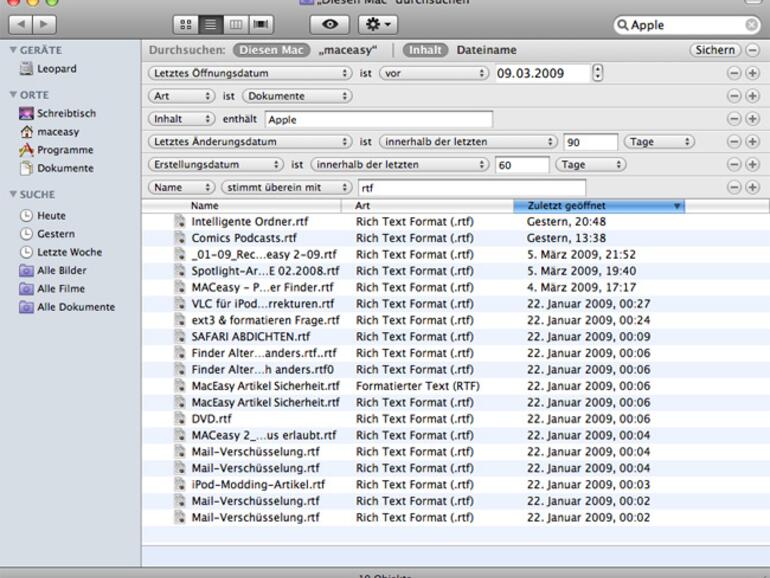This screenshot has height=578, width=770.
Task: Switch search mode to Dateiname
Action: 487,50
